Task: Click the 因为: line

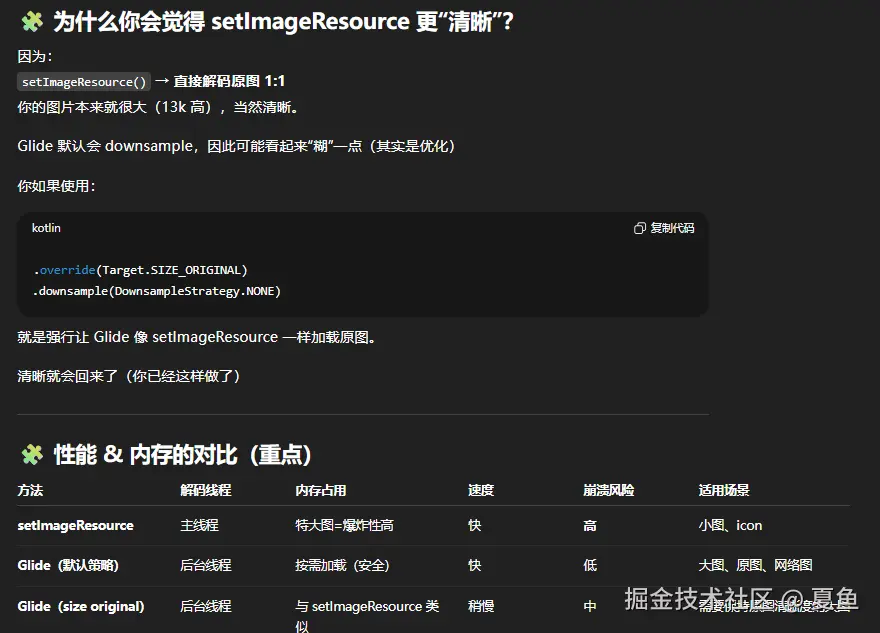Action: click(35, 56)
